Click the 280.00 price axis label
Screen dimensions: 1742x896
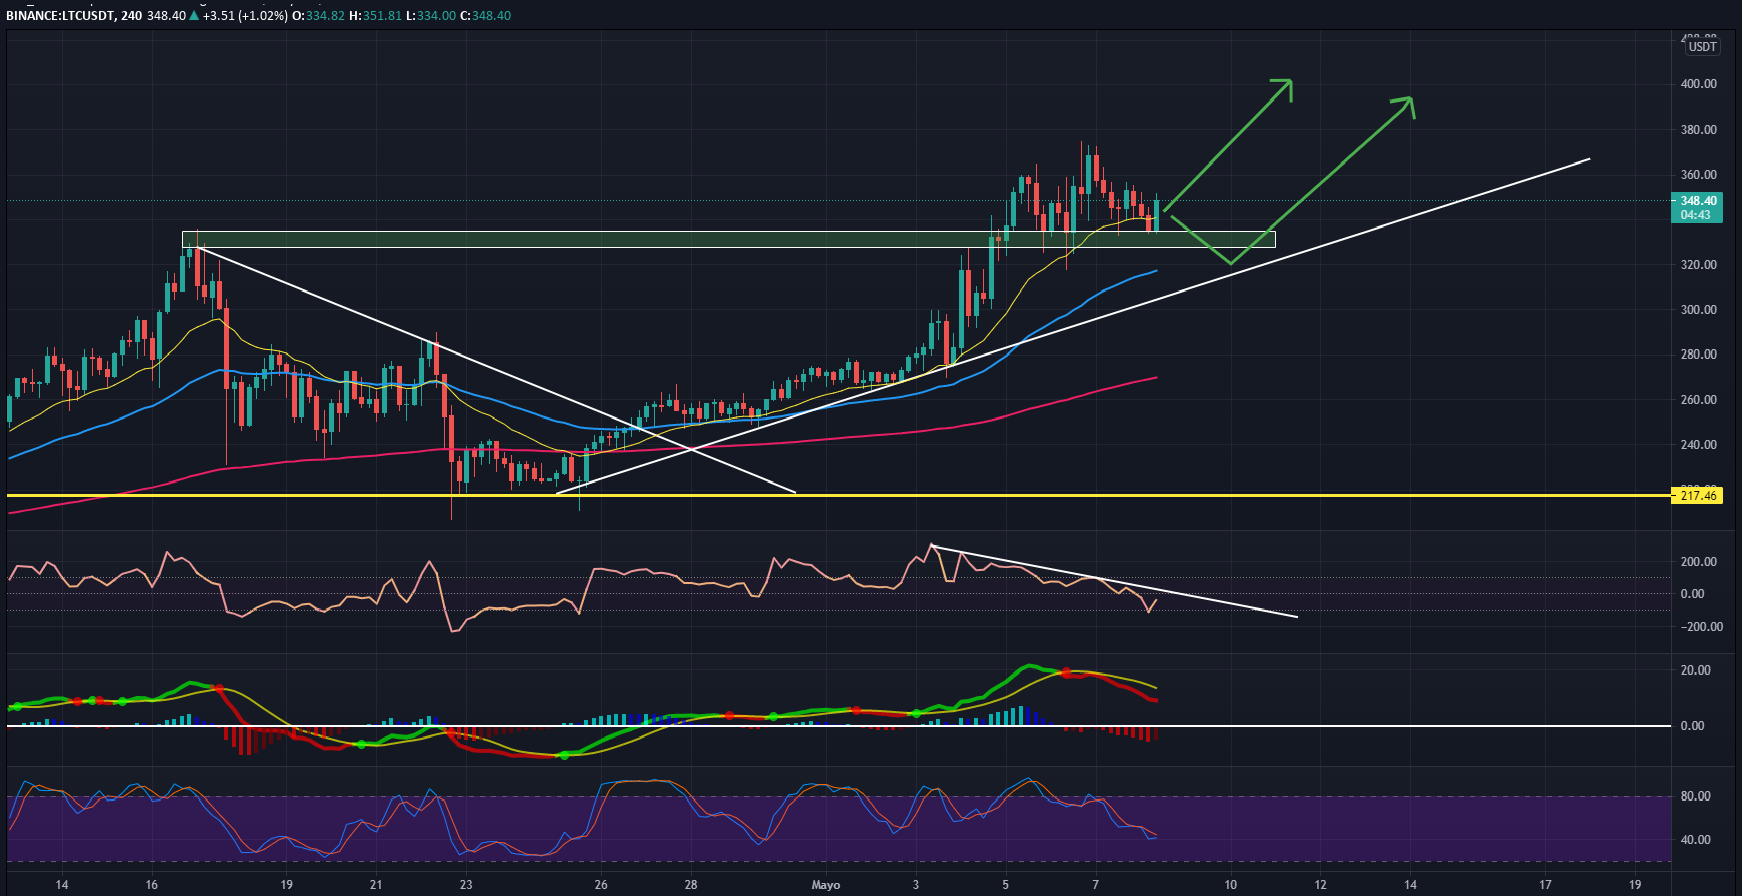(x=1699, y=355)
